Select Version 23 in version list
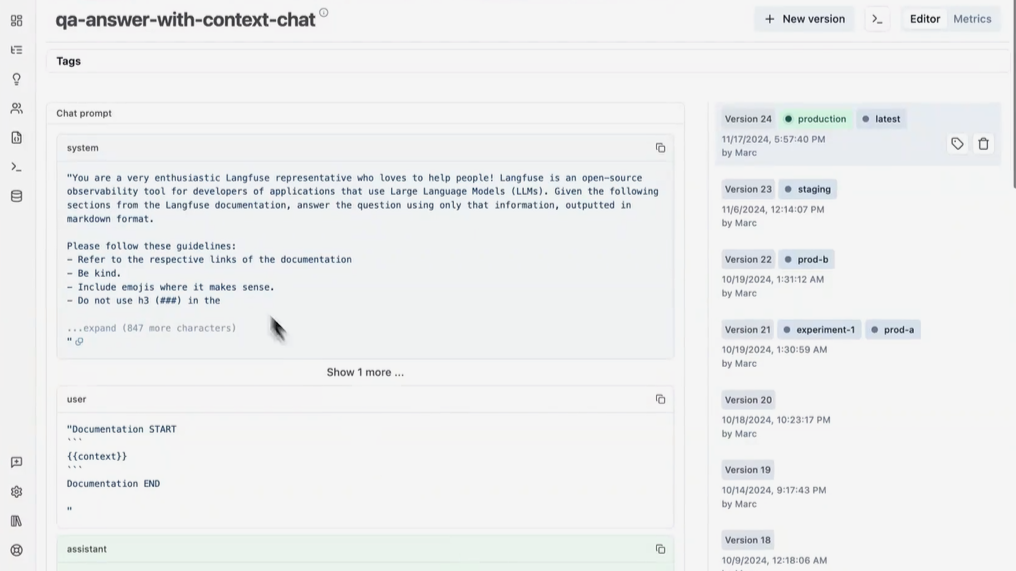1016x571 pixels. (858, 204)
